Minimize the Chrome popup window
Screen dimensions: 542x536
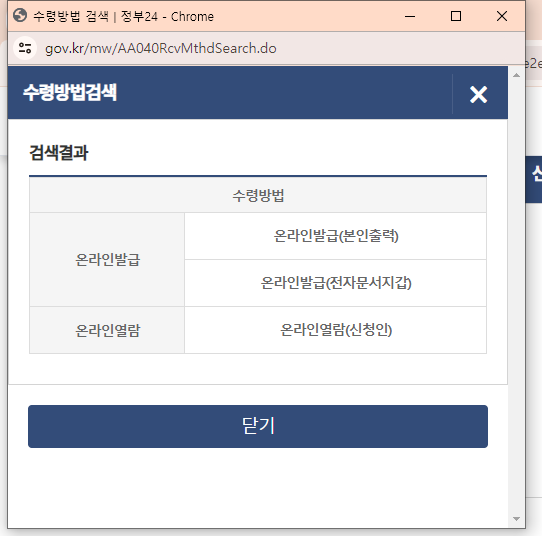[410, 16]
